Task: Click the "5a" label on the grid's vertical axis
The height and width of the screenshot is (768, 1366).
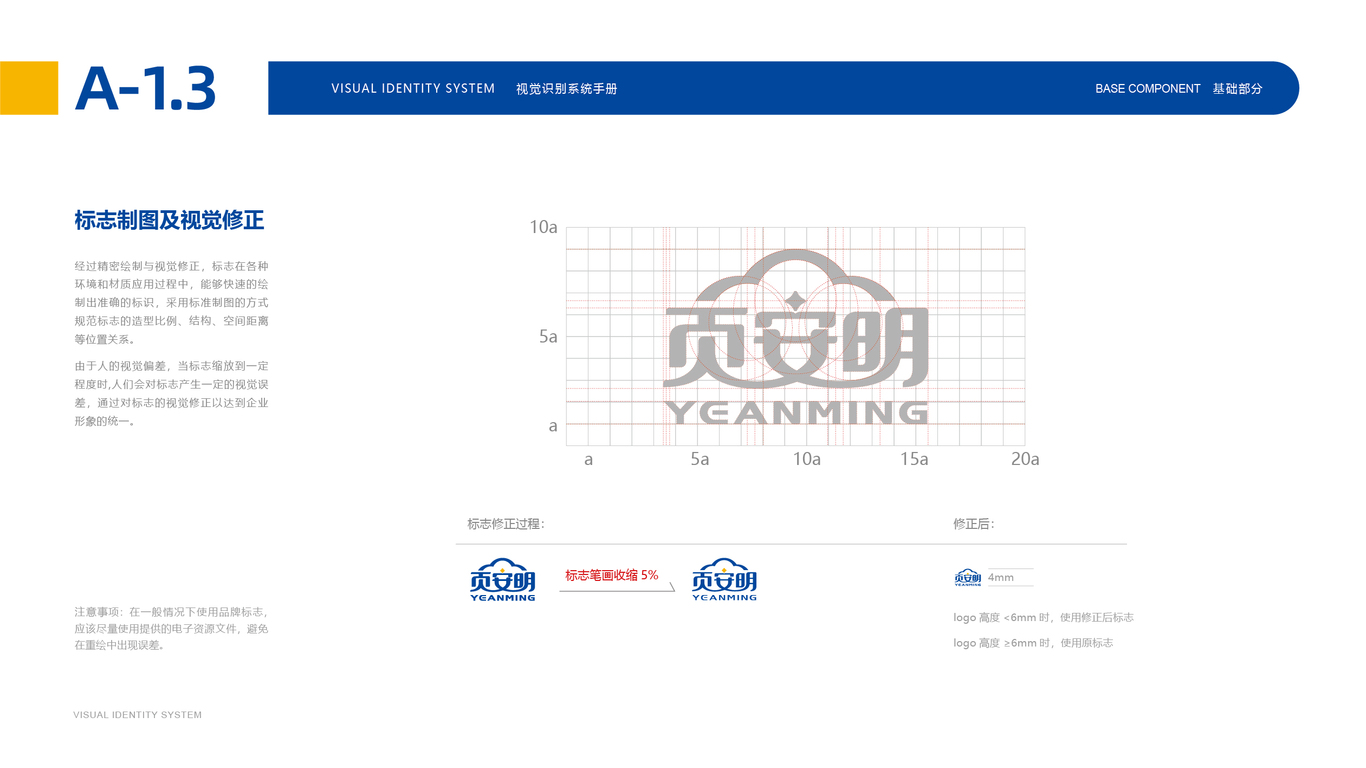Action: tap(548, 337)
